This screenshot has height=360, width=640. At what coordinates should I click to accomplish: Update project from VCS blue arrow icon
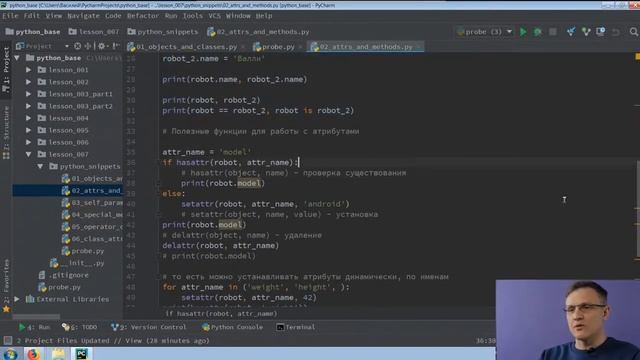coord(571,32)
